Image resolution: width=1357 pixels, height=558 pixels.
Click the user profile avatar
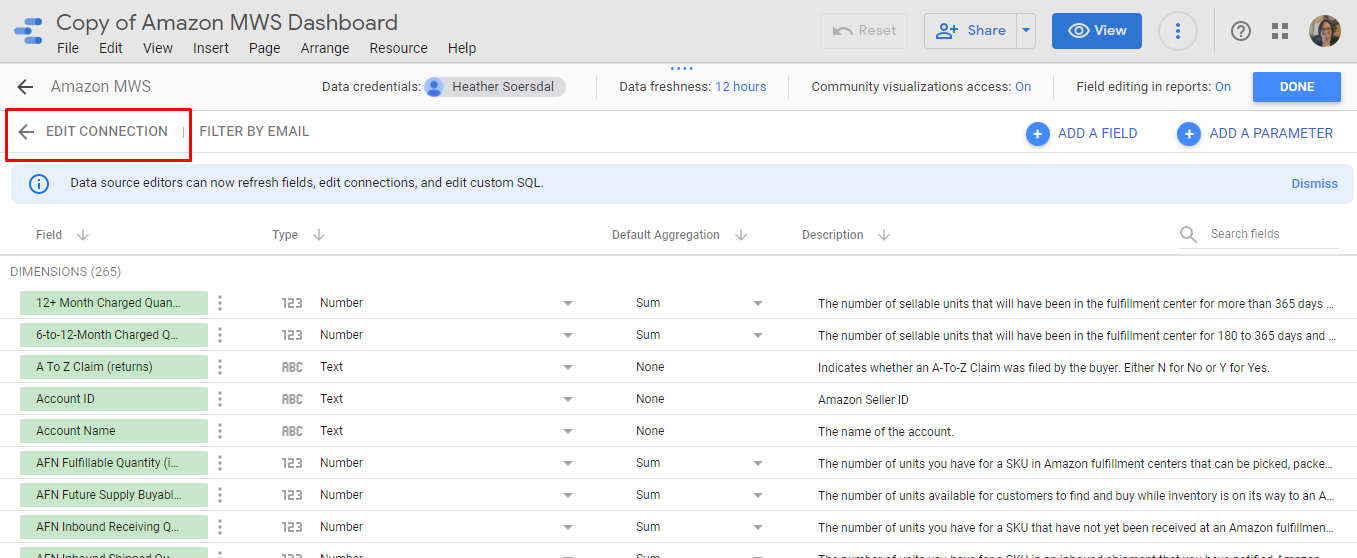(x=1325, y=31)
